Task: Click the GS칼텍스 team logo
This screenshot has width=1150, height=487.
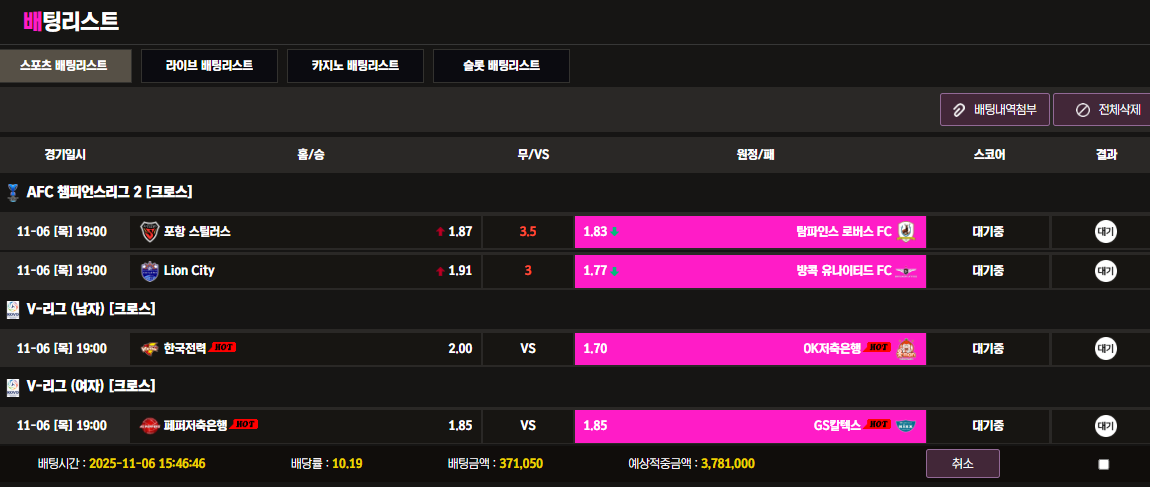Action: 906,425
